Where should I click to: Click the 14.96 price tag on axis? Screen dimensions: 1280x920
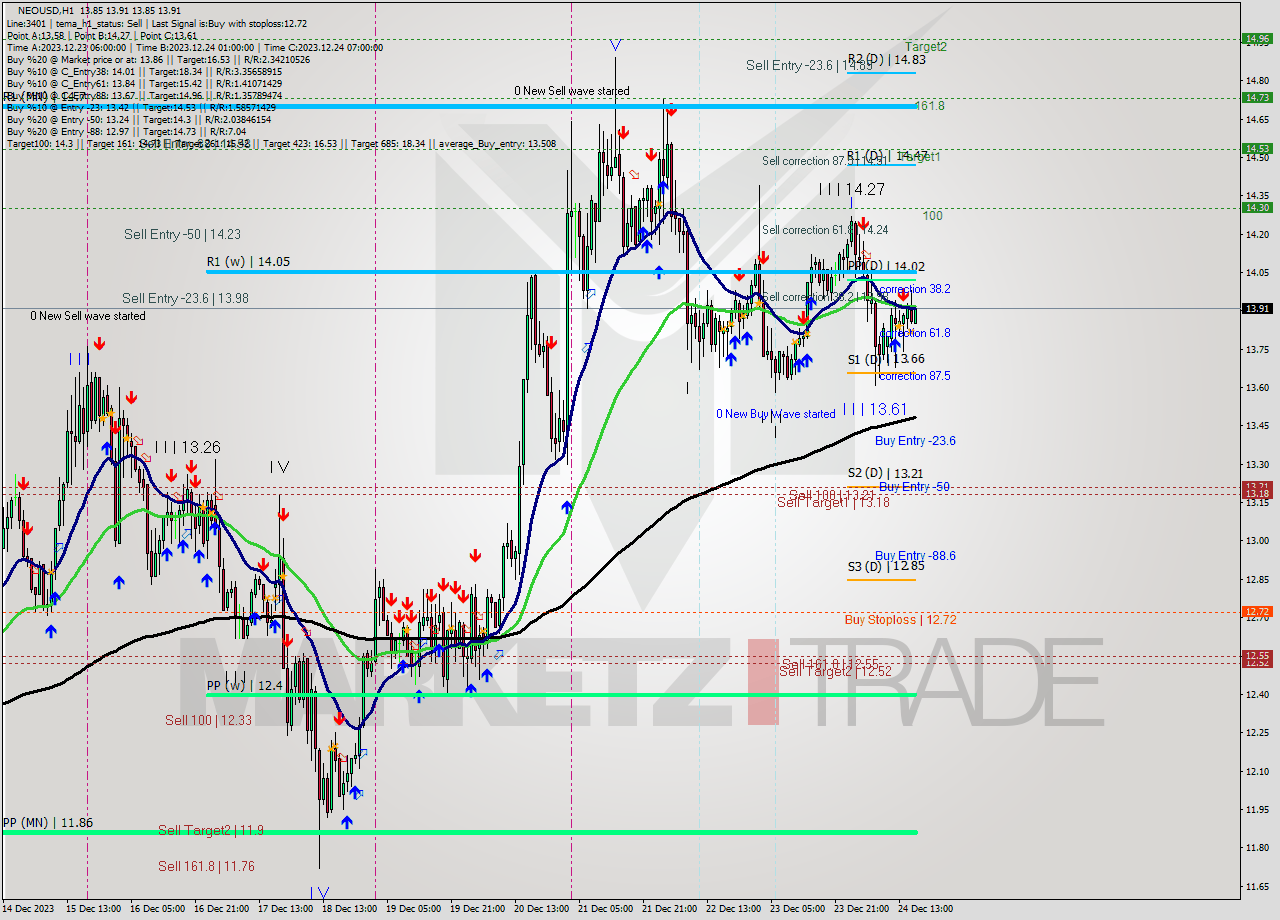tap(1257, 39)
